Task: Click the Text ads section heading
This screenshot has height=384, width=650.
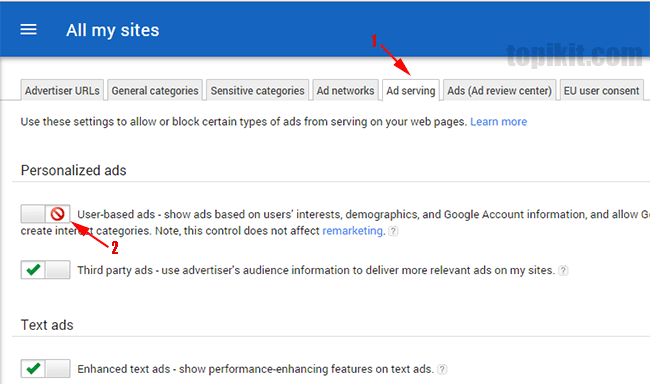Action: [47, 325]
